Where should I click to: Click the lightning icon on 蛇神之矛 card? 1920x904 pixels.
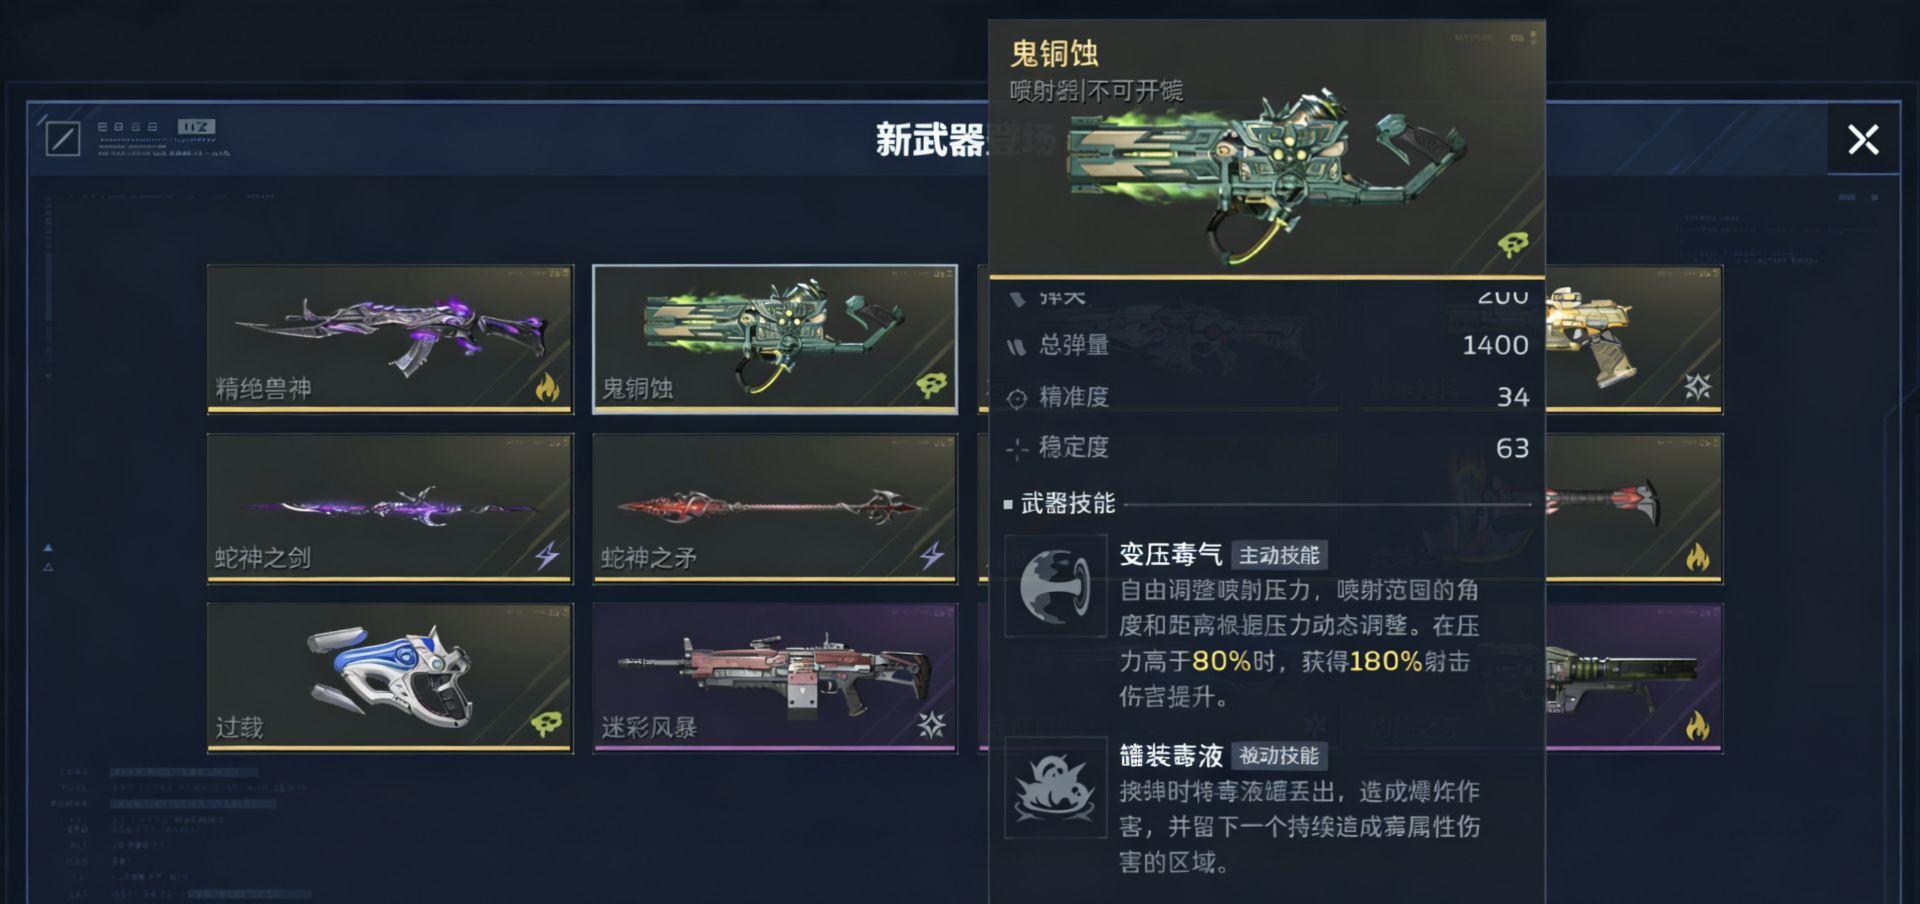tap(932, 555)
